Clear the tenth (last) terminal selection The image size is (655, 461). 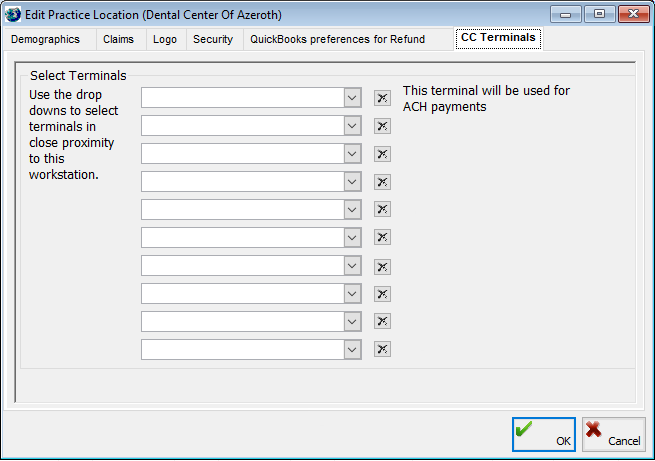pyautogui.click(x=382, y=349)
